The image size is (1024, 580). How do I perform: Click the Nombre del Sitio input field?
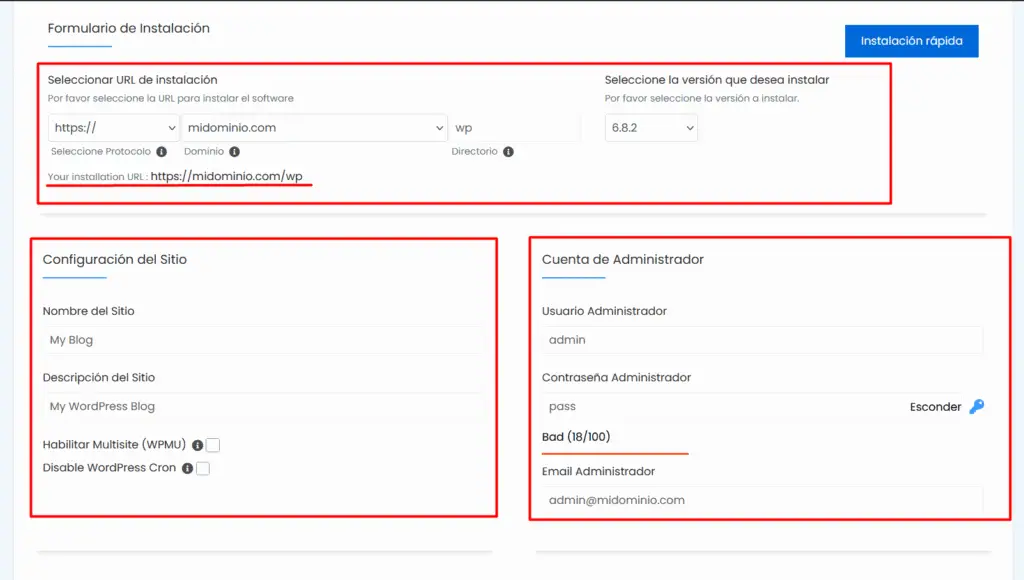tap(264, 340)
